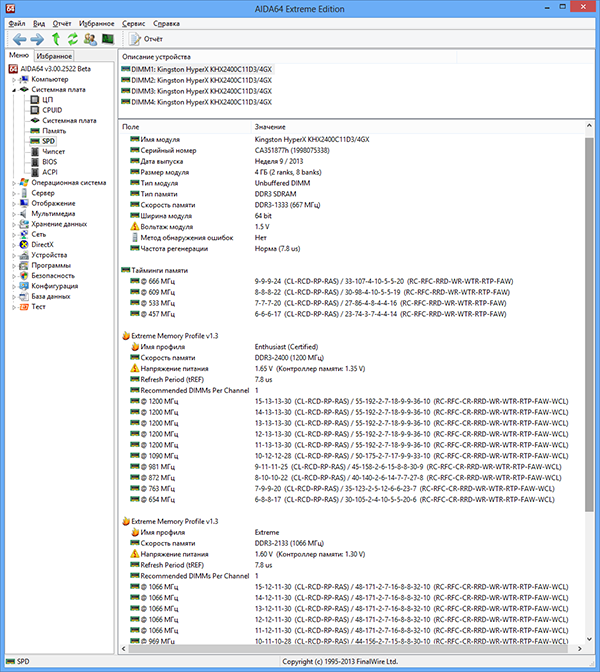Click the База данных category icon
Image resolution: width=600 pixels, height=672 pixels.
(x=24, y=296)
